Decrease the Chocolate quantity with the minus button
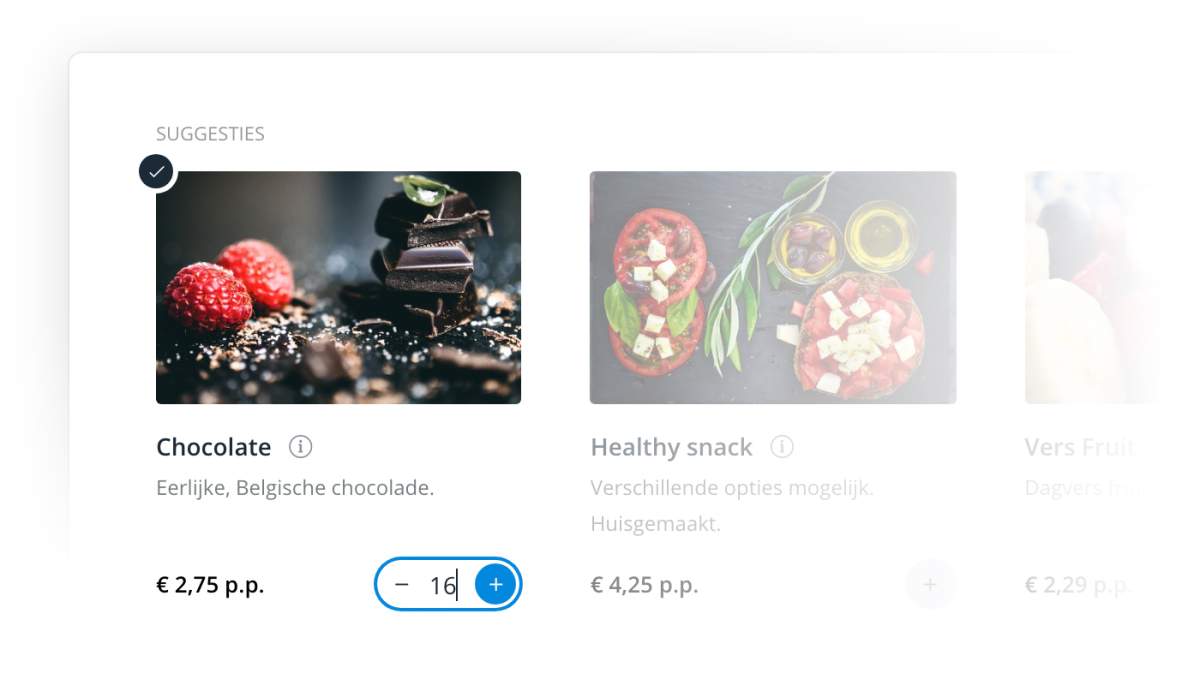Viewport: 1200px width, 697px height. tap(402, 584)
